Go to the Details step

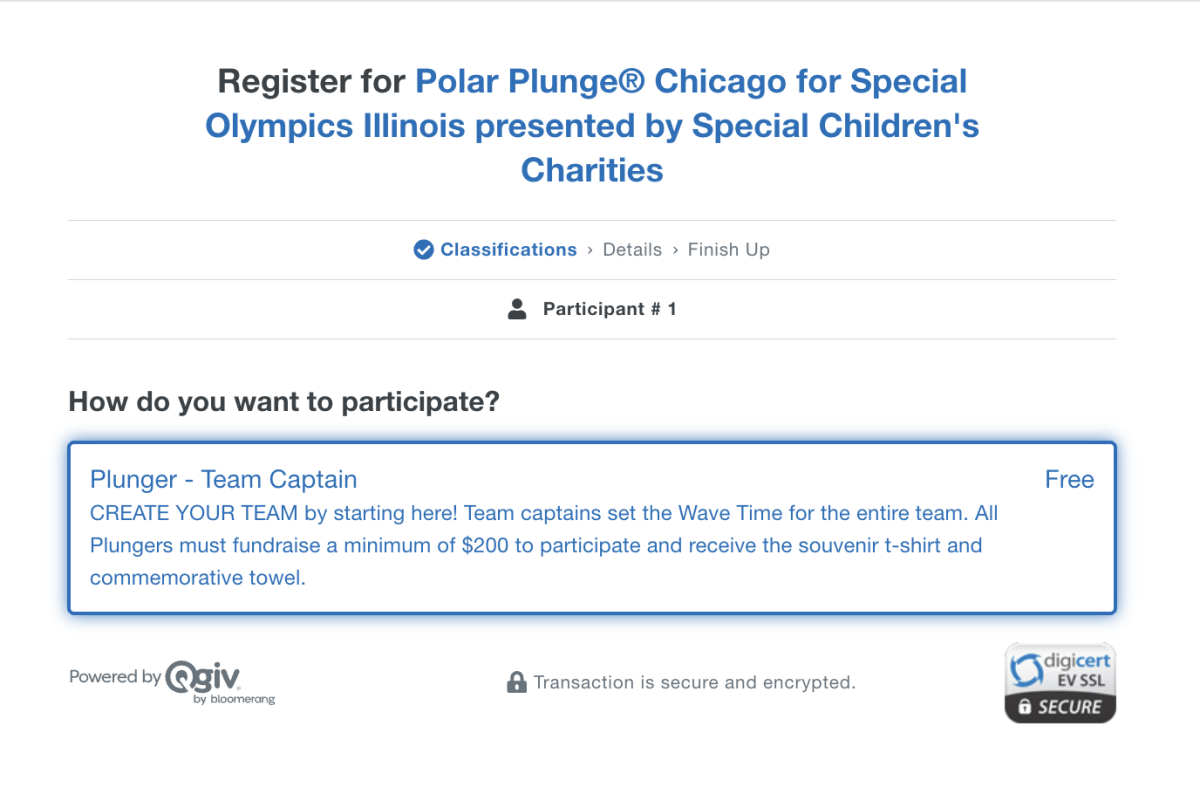tap(632, 250)
